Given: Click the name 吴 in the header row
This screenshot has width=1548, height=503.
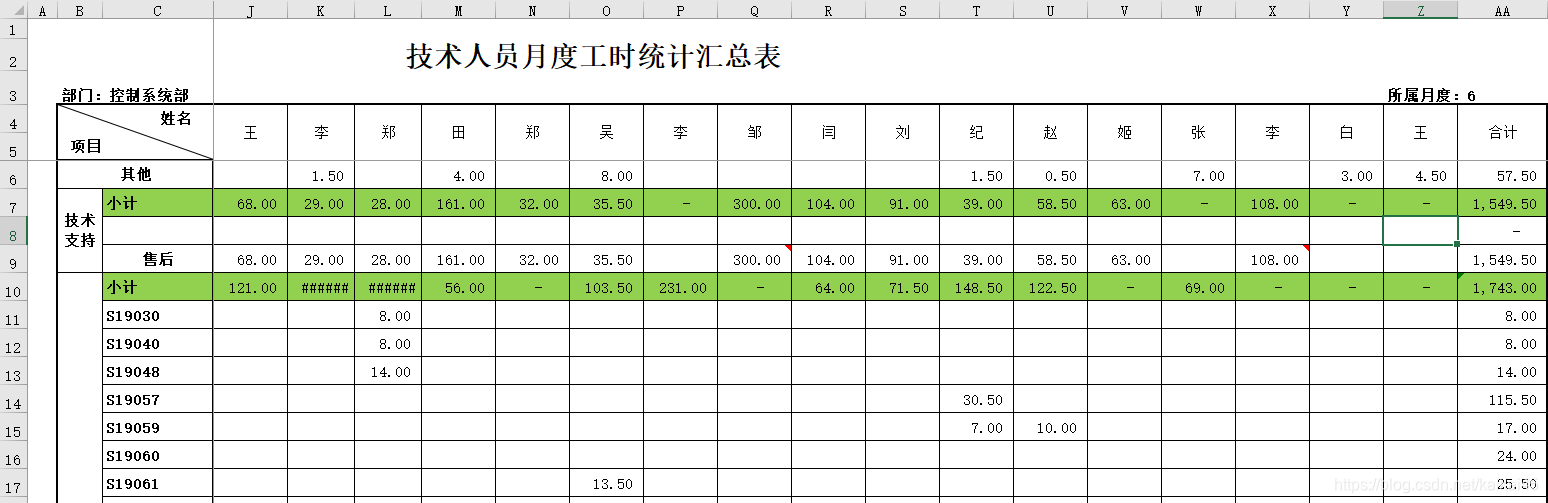Looking at the screenshot, I should 606,132.
